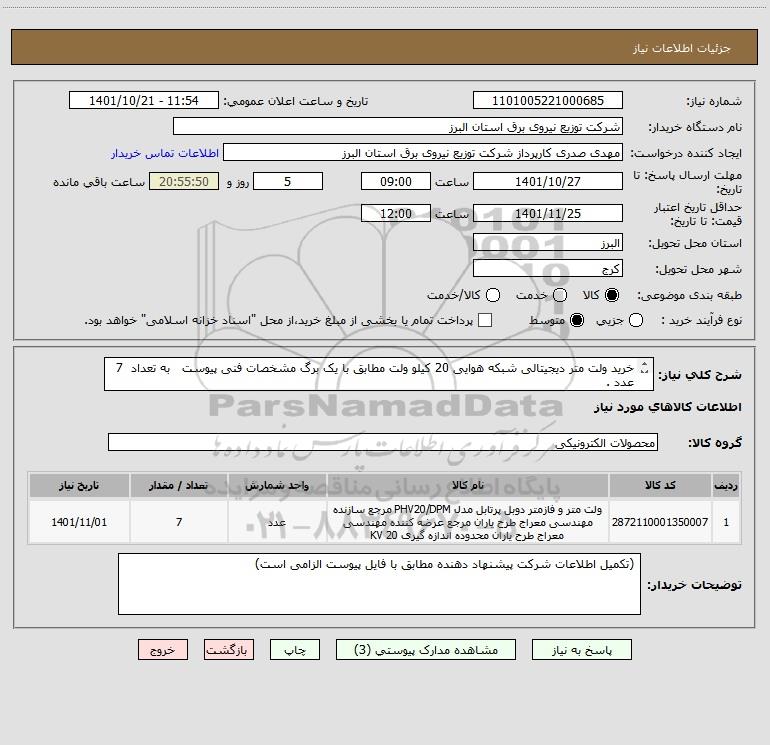The height and width of the screenshot is (745, 770).
Task: Click the buyer notes text area
Action: [x=379, y=583]
